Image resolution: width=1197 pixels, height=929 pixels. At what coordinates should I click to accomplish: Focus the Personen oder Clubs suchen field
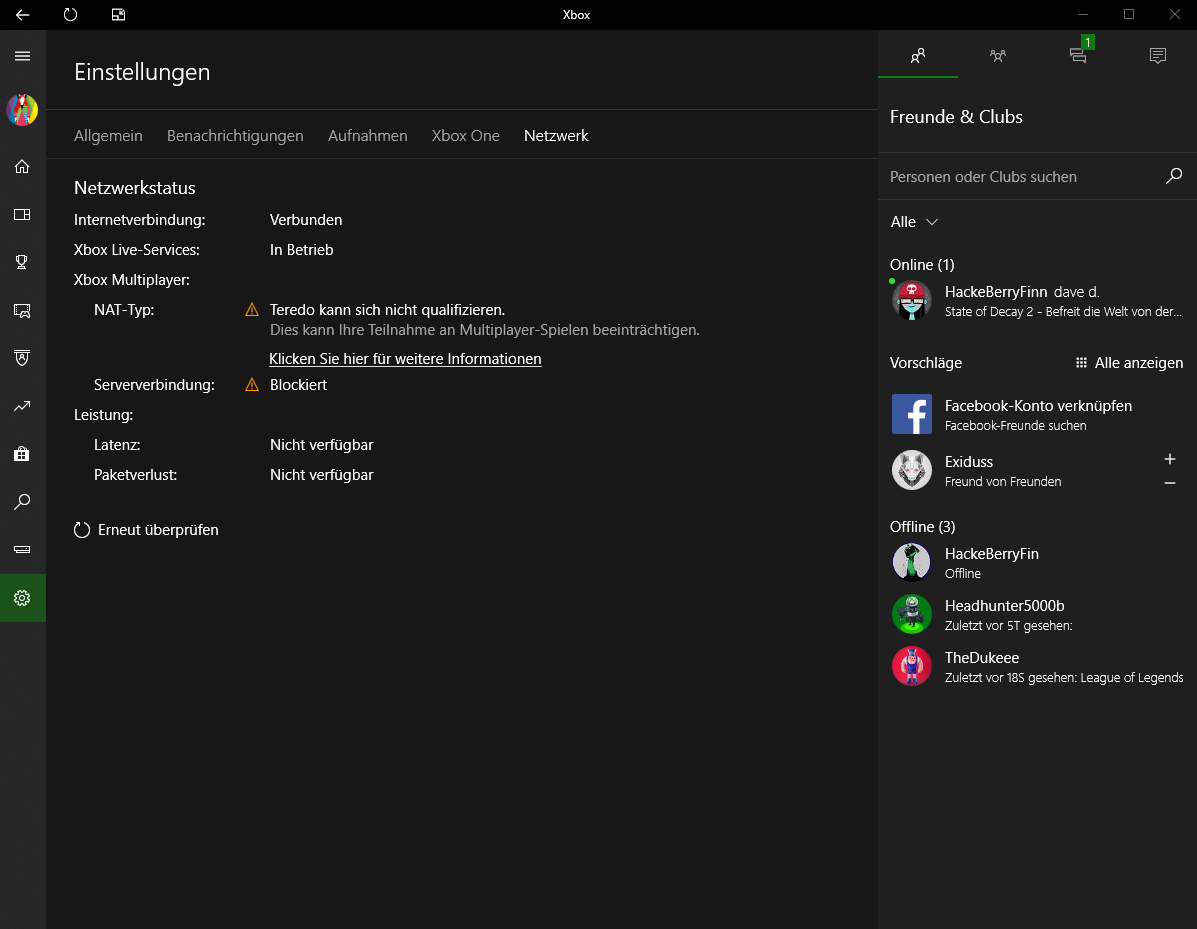click(x=1037, y=176)
